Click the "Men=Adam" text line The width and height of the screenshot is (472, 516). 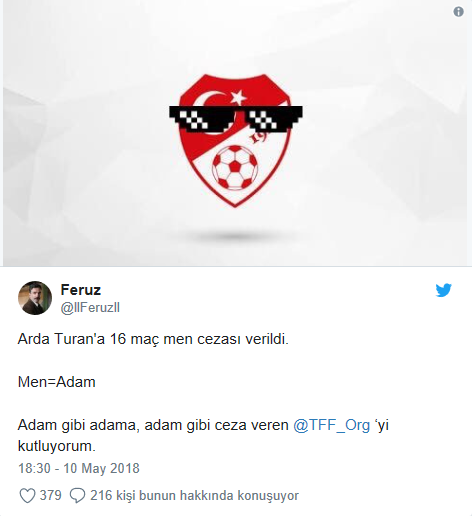tap(57, 382)
